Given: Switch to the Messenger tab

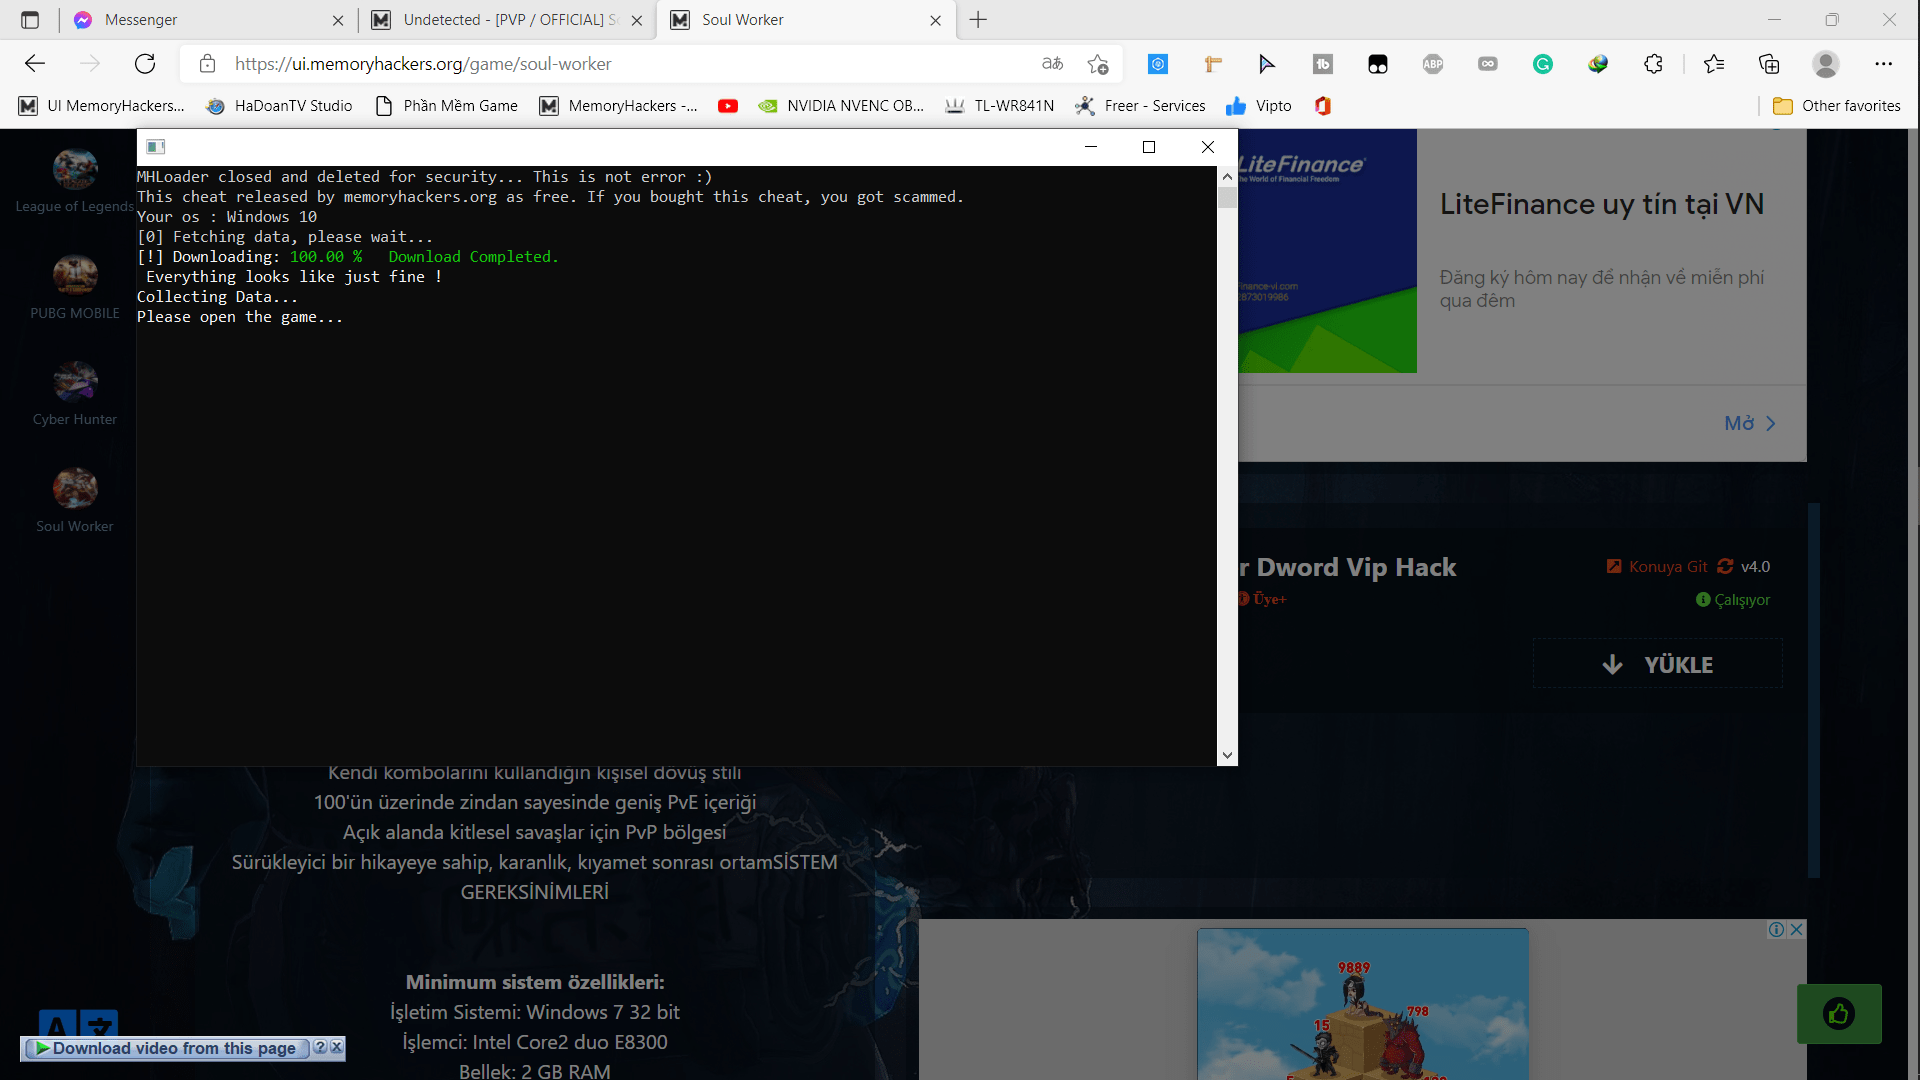Looking at the screenshot, I should pyautogui.click(x=210, y=20).
